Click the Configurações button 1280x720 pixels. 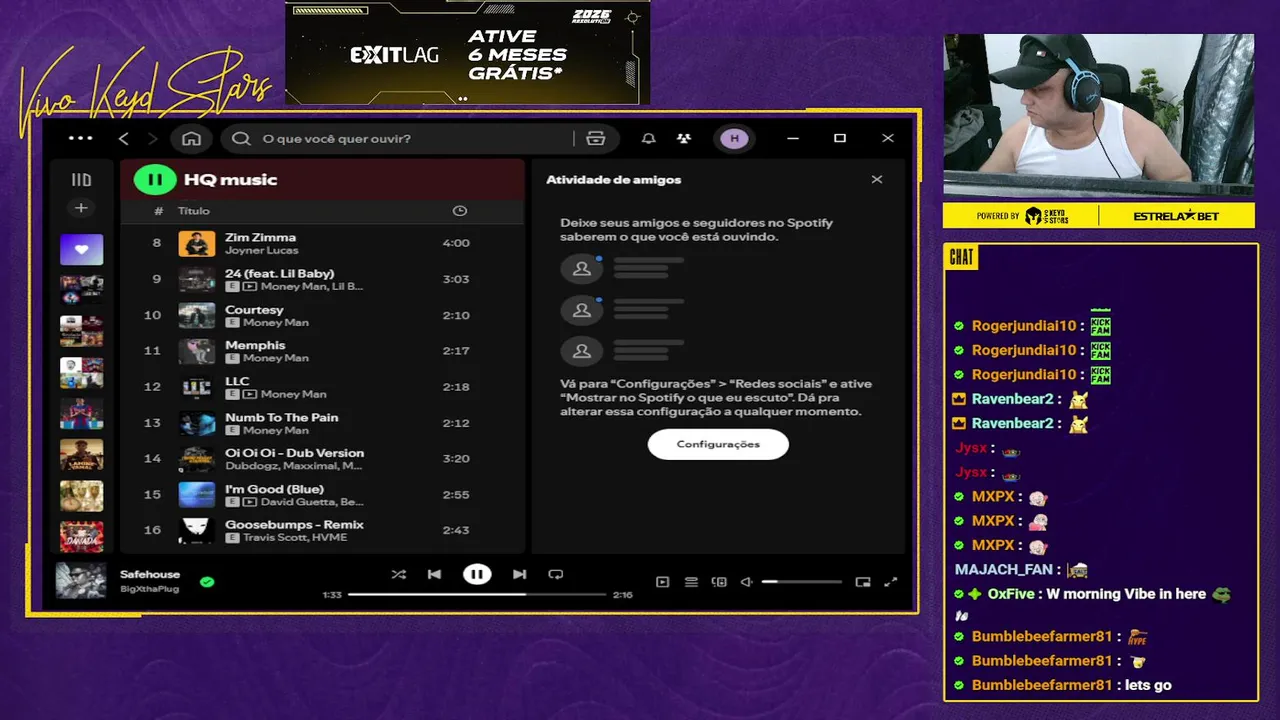point(718,444)
